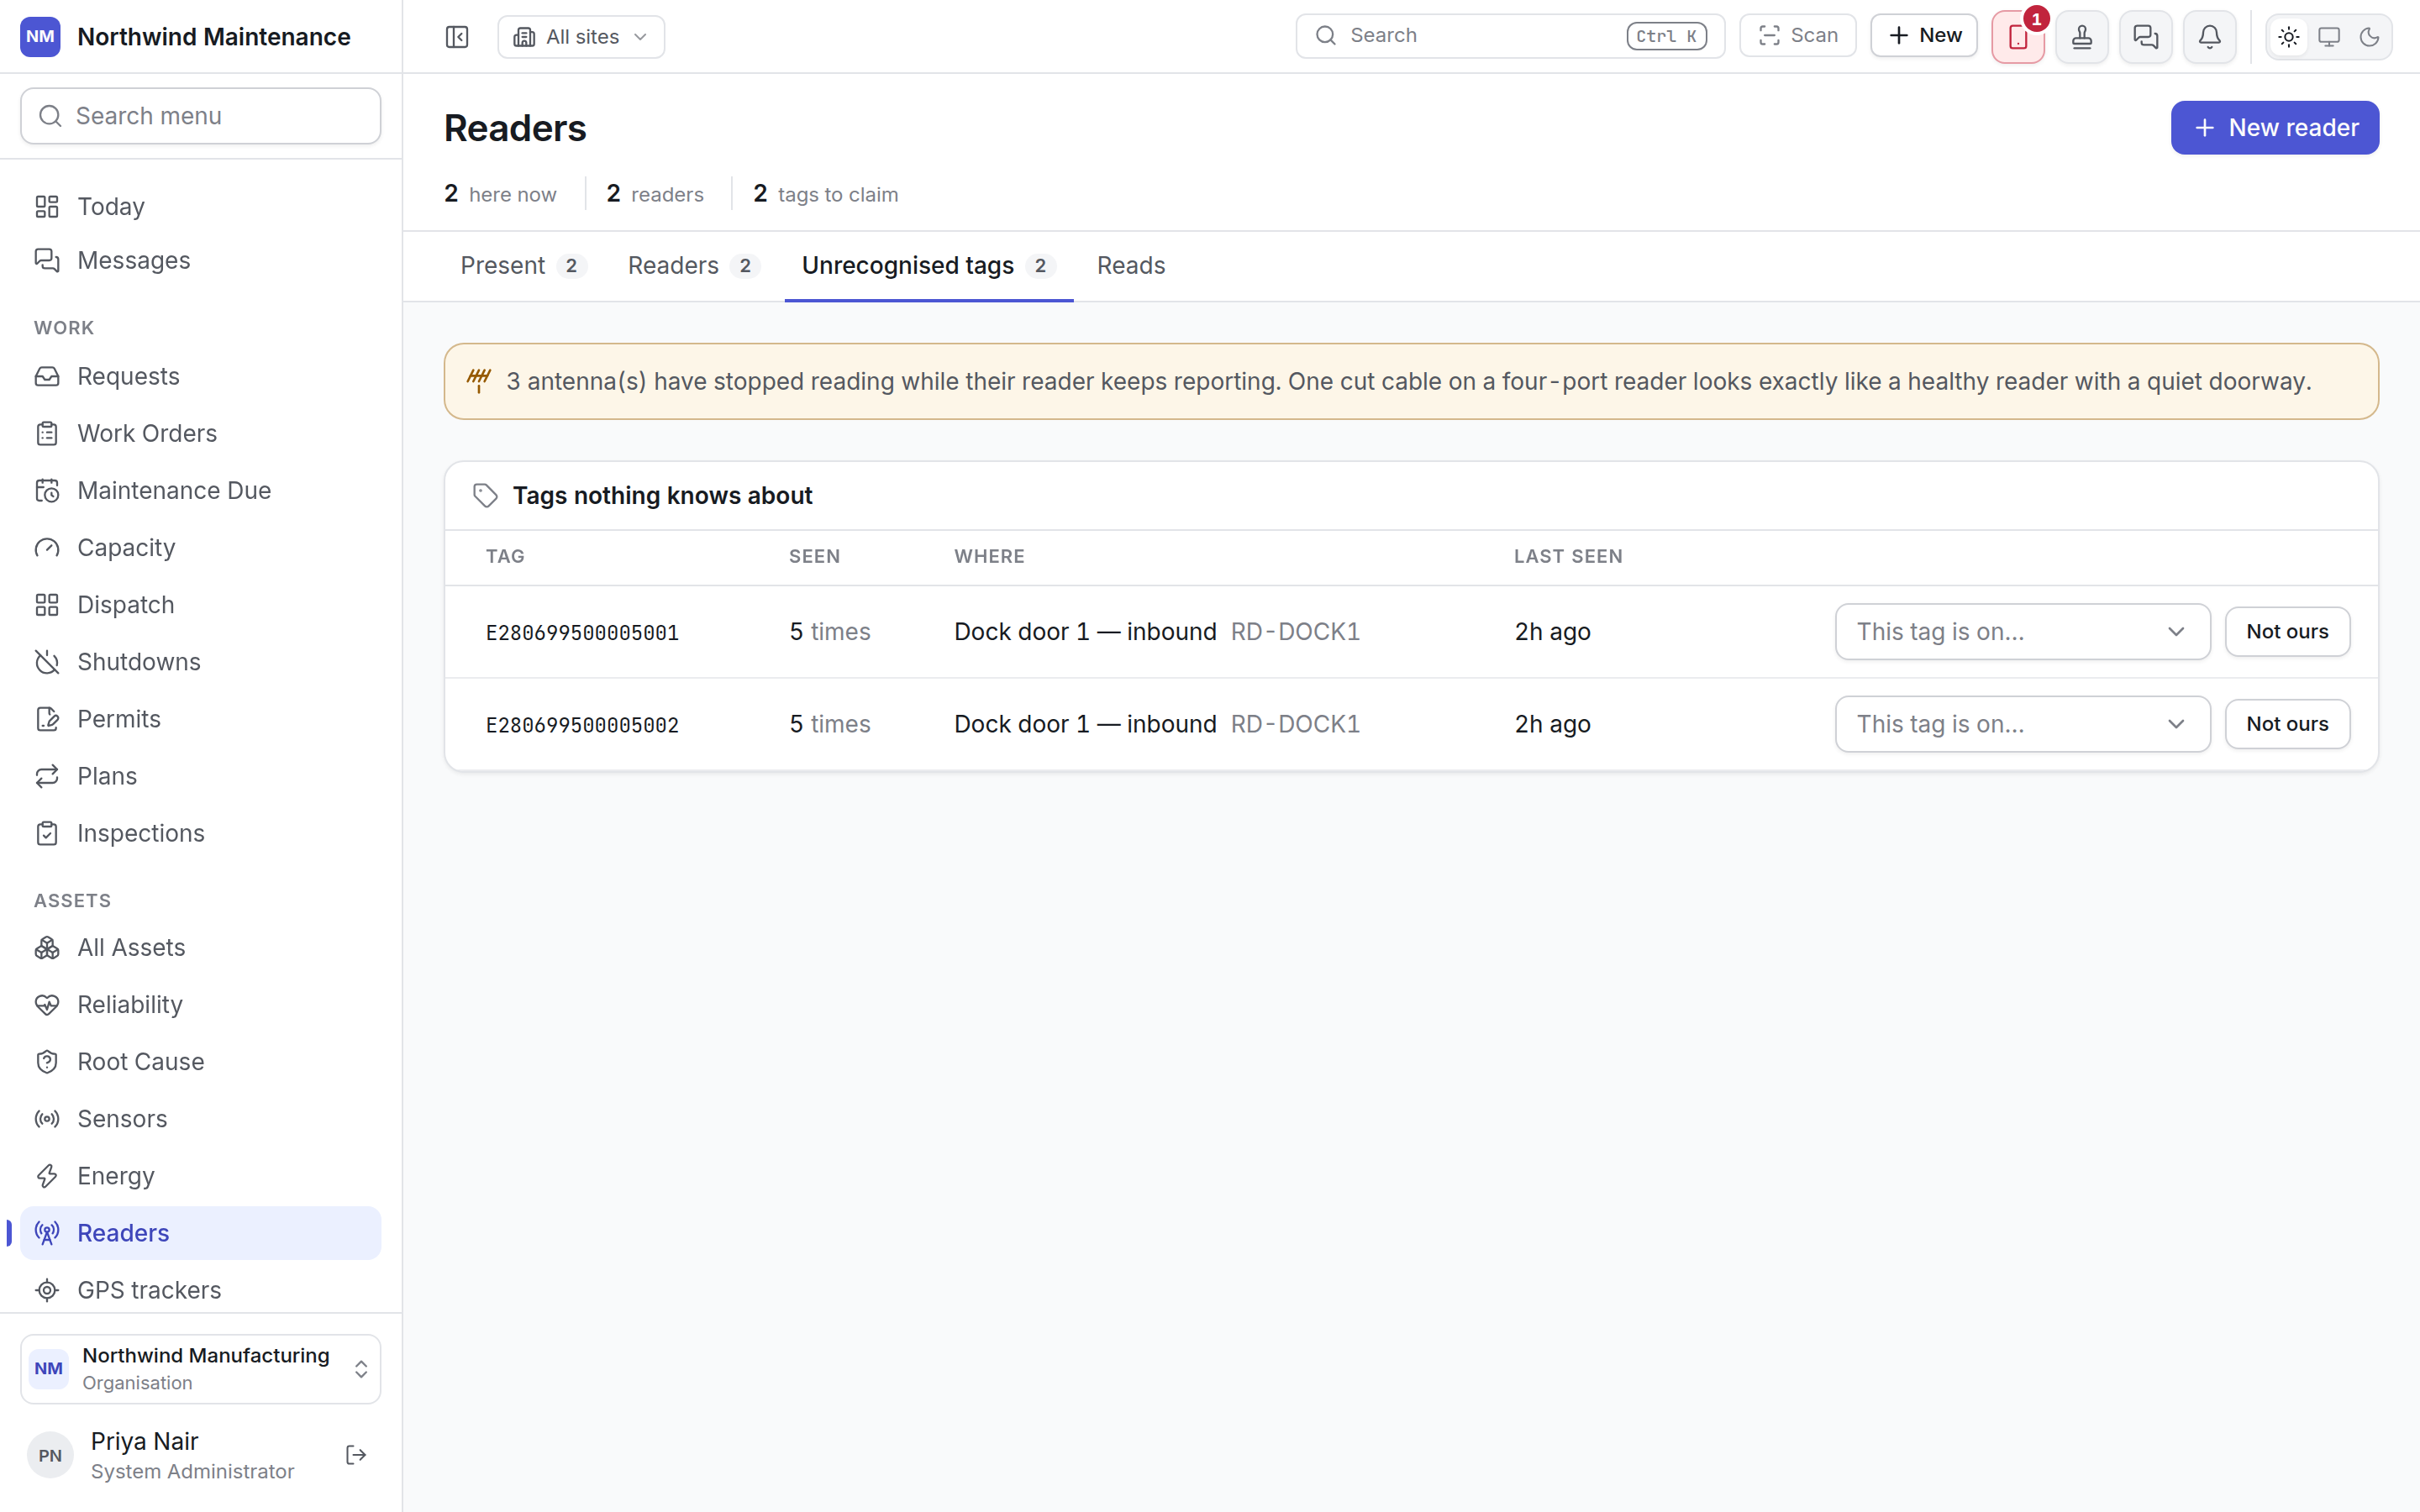Collapse the sidebar with the panel icon
2420x1512 pixels.
pyautogui.click(x=457, y=37)
